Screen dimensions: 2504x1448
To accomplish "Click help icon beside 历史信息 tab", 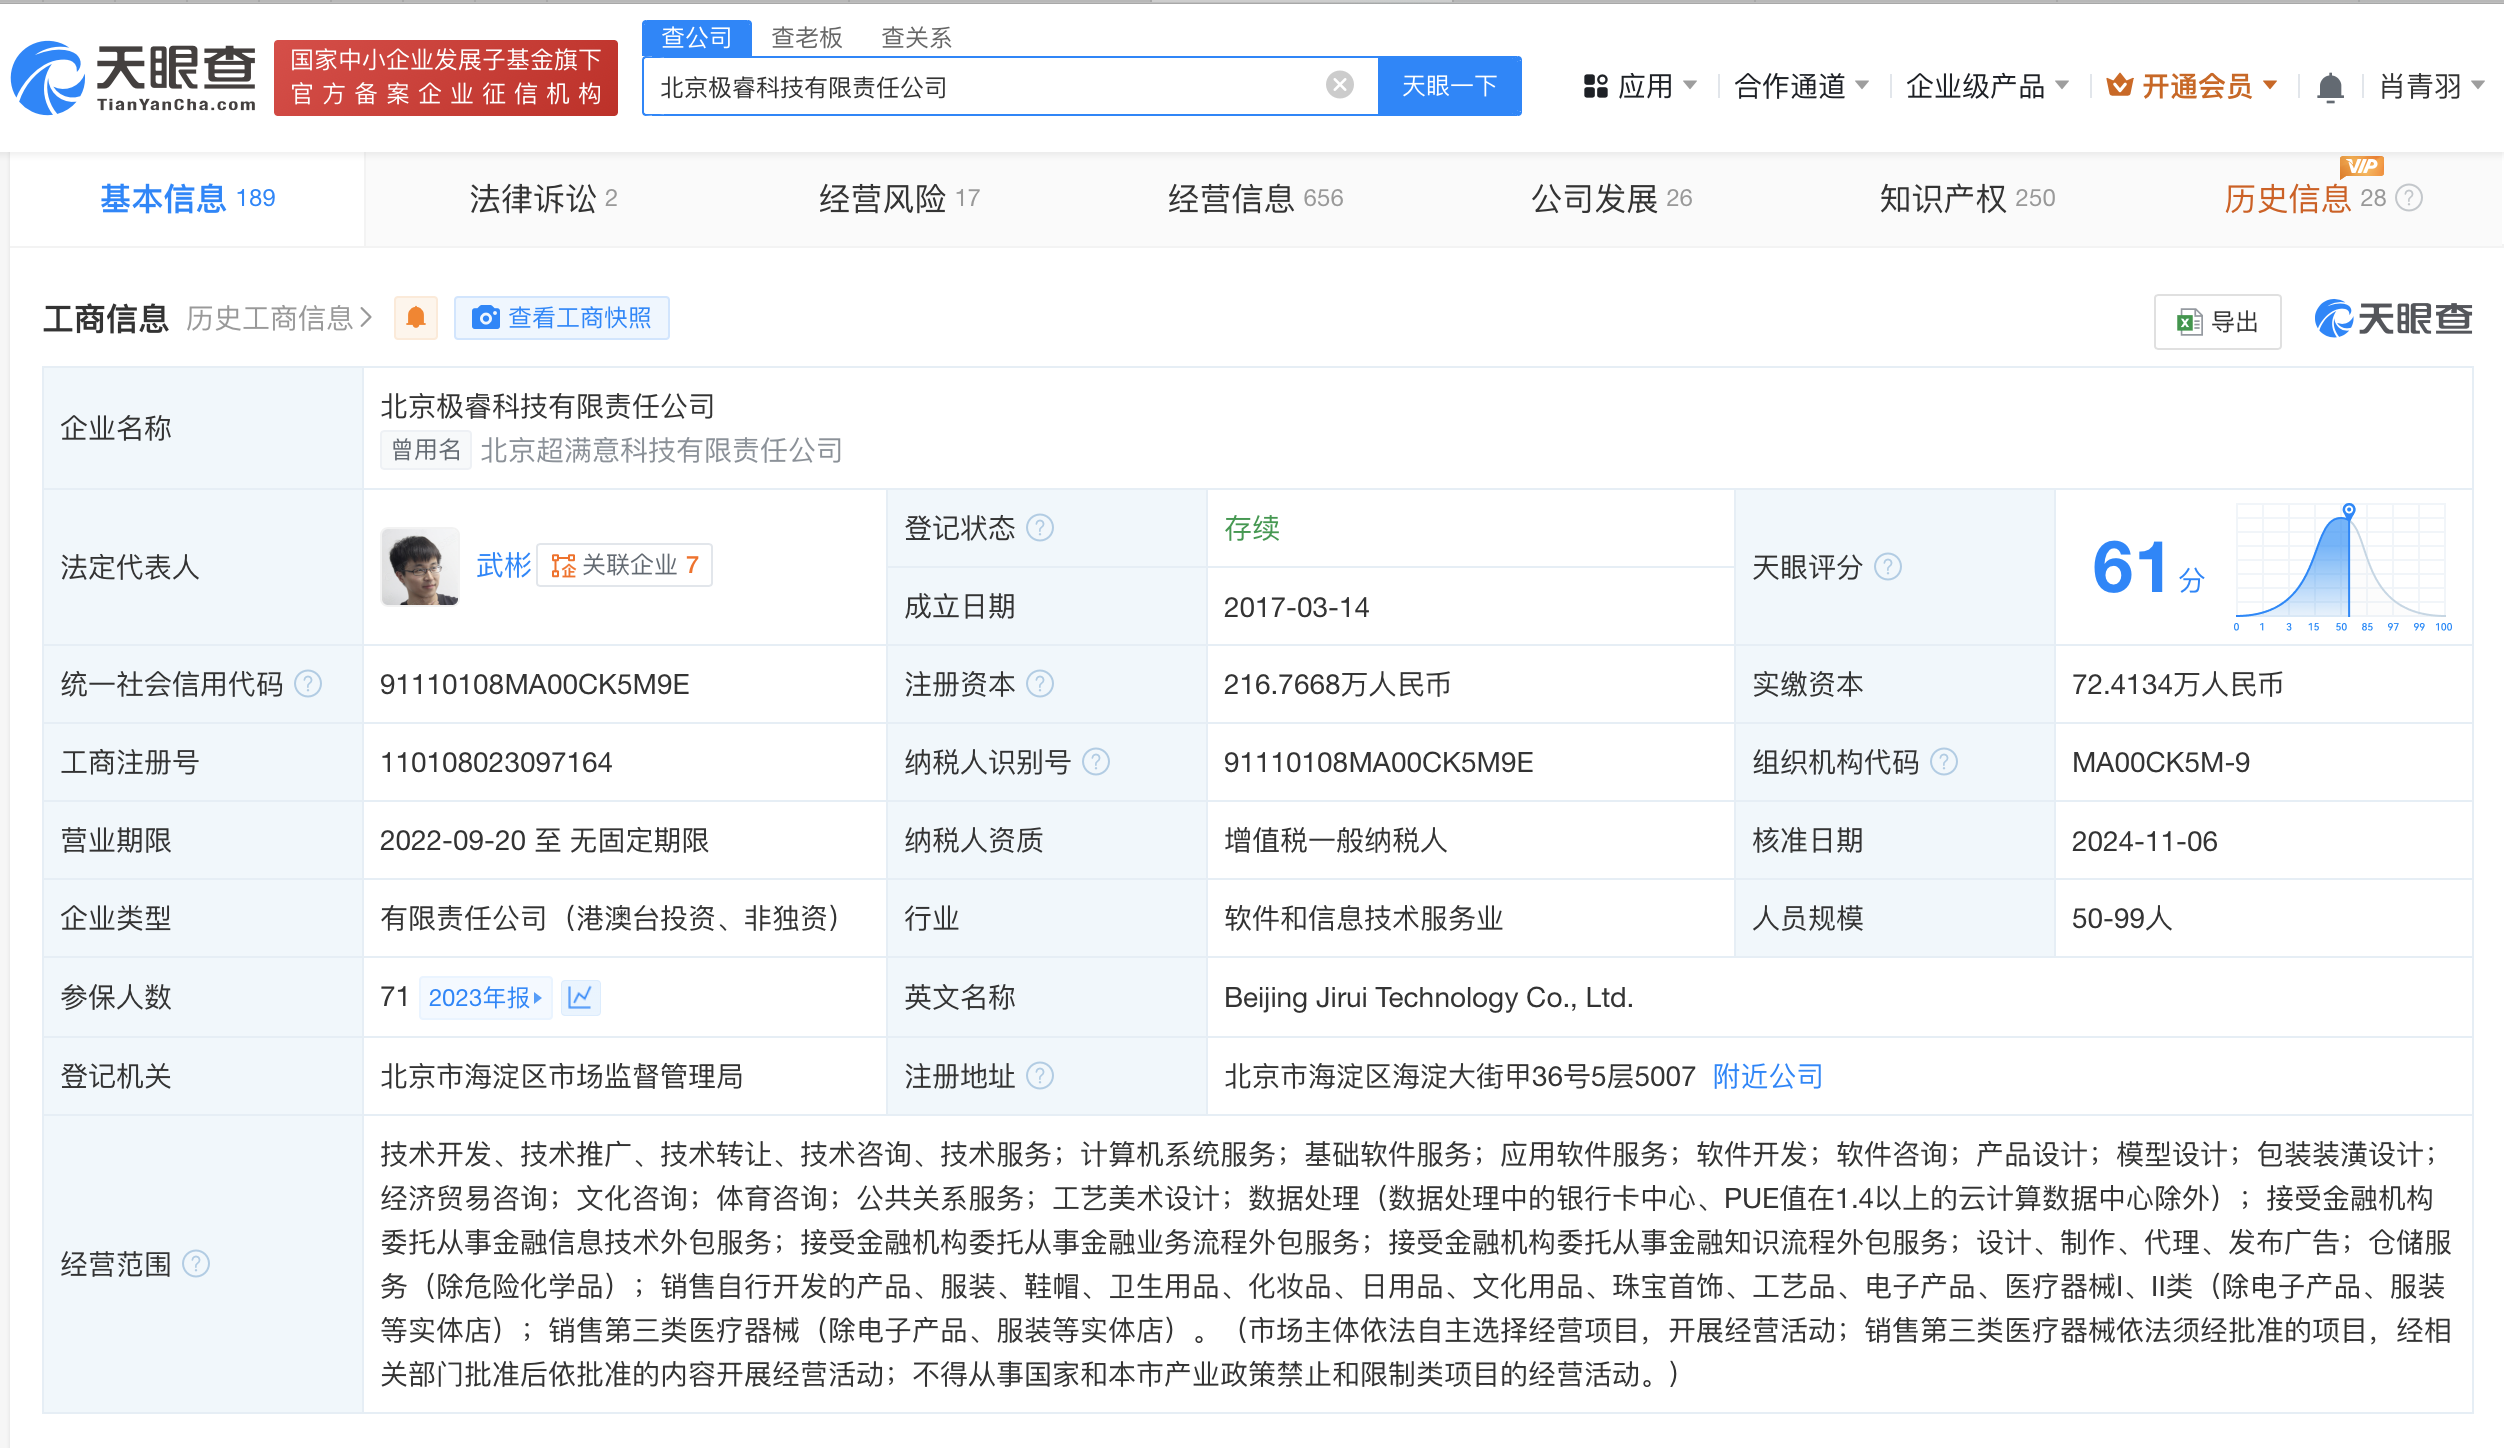I will 2410,198.
